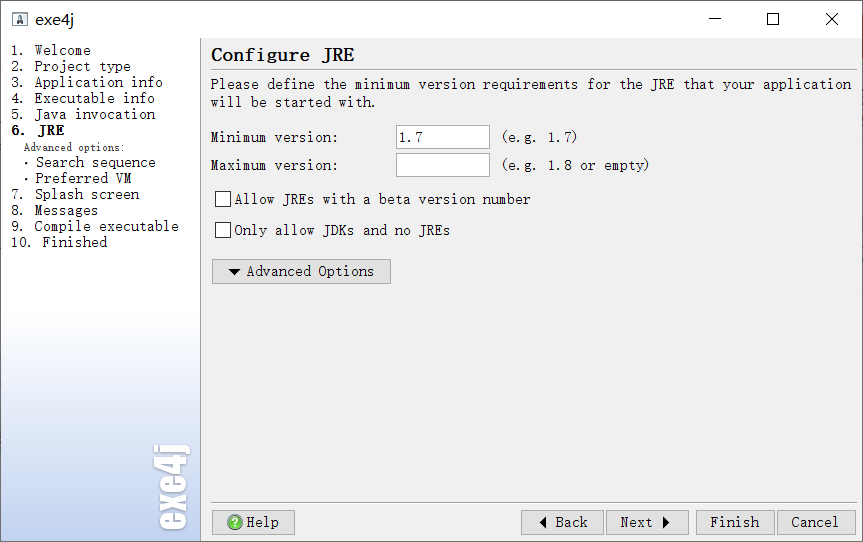Click the empty Maximum version field
Viewport: 863px width, 542px height.
point(443,165)
